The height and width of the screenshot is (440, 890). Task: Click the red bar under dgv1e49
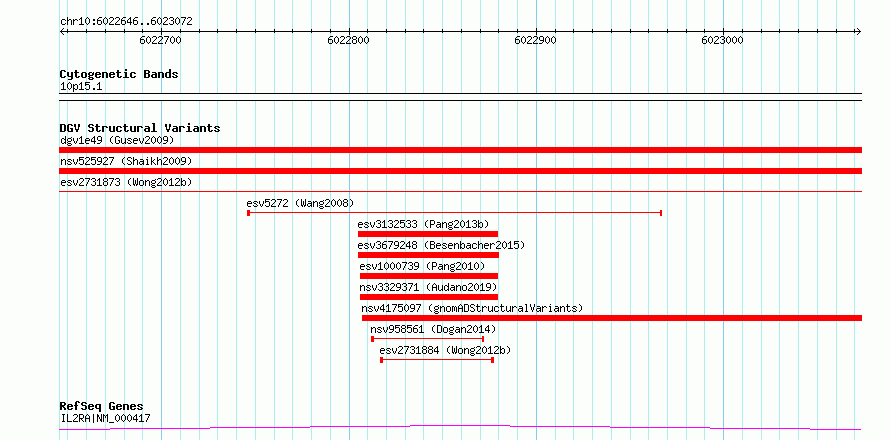tap(460, 150)
